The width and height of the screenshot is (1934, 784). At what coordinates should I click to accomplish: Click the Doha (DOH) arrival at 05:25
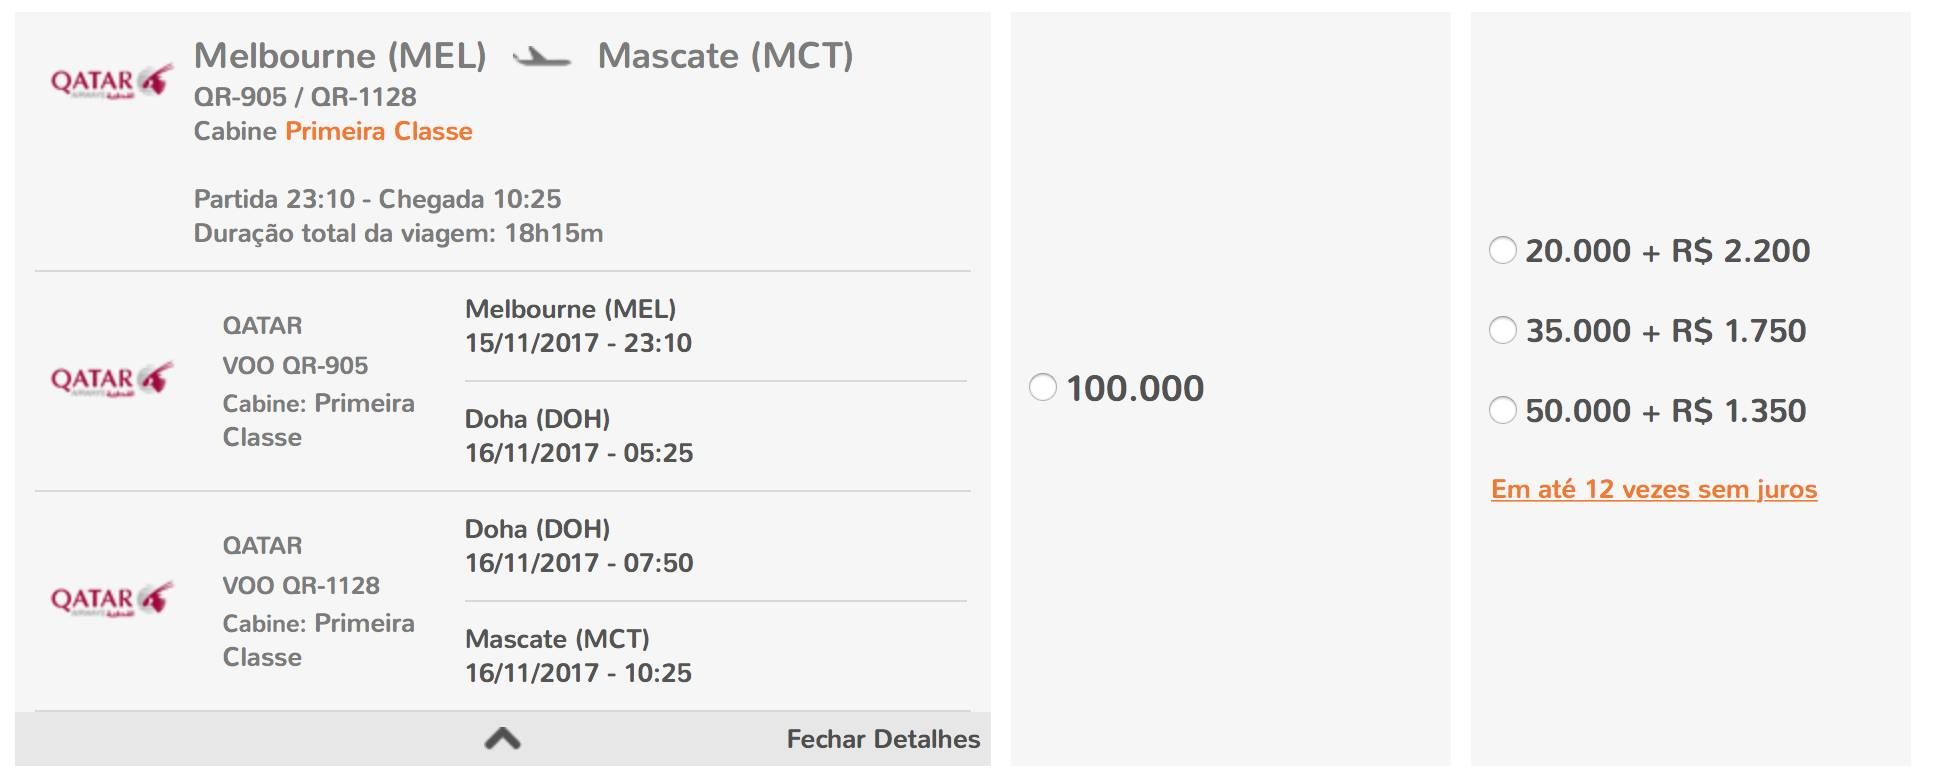click(x=579, y=436)
